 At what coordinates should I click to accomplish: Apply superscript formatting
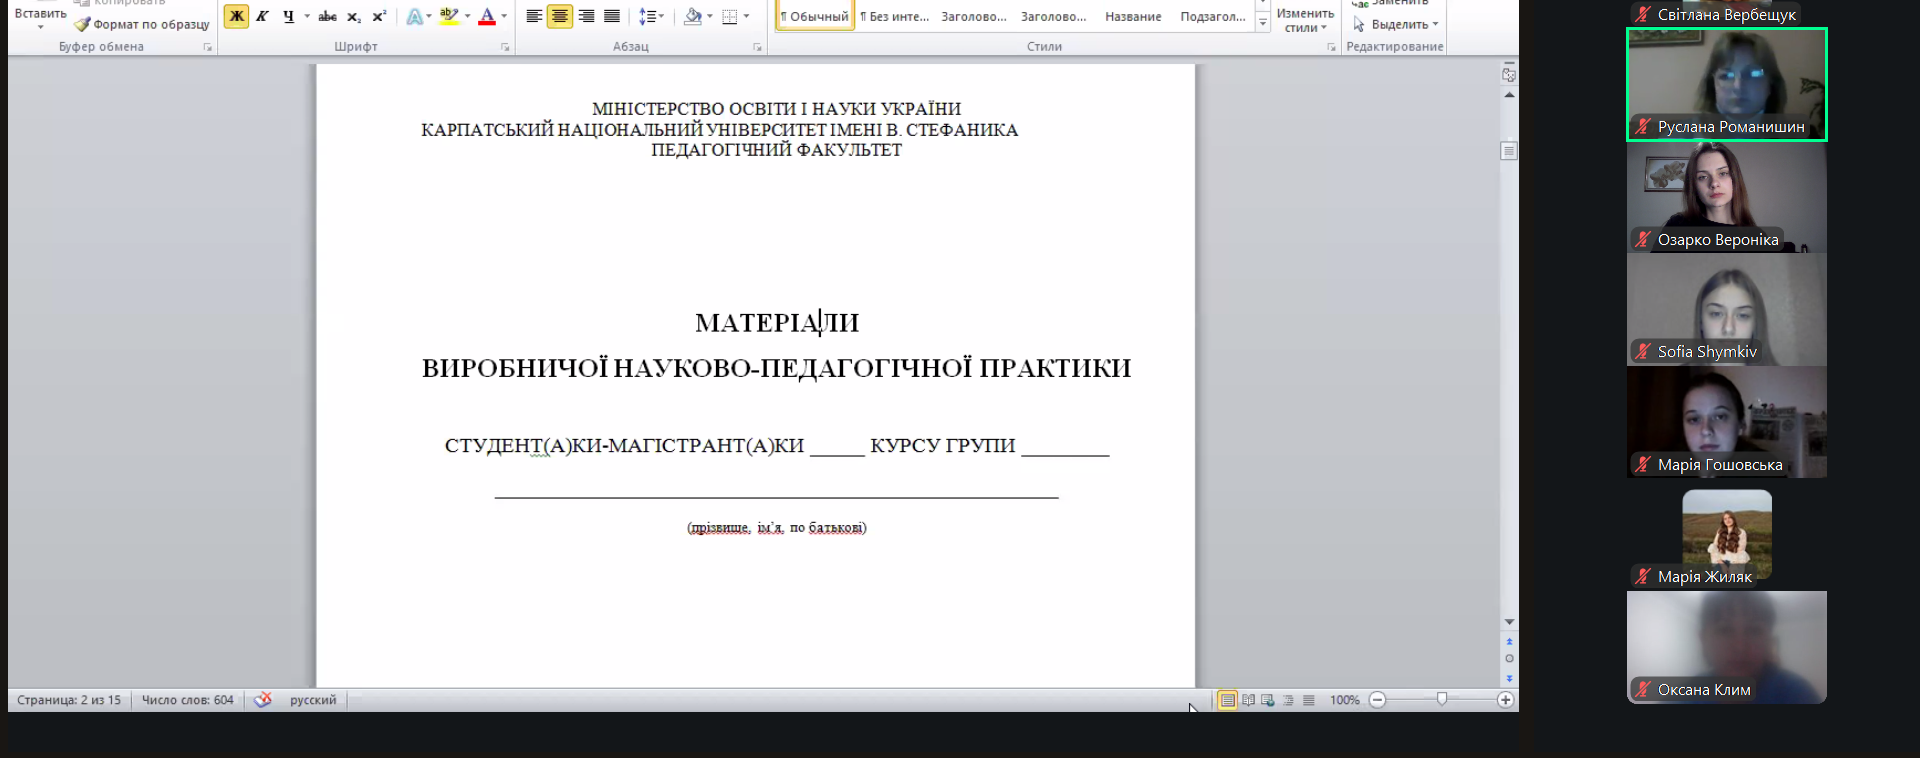(x=379, y=16)
